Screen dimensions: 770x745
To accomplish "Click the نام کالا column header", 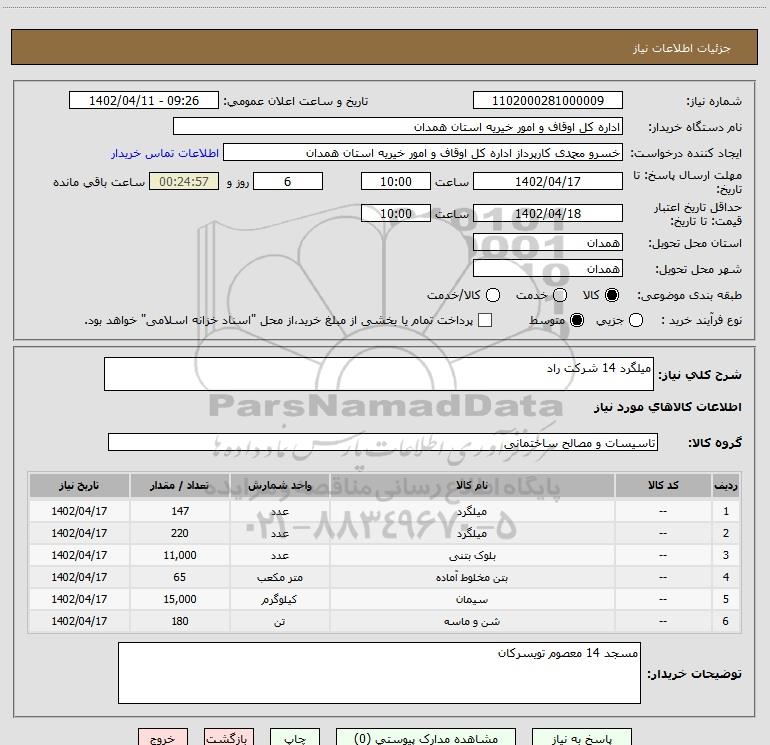I will click(472, 485).
